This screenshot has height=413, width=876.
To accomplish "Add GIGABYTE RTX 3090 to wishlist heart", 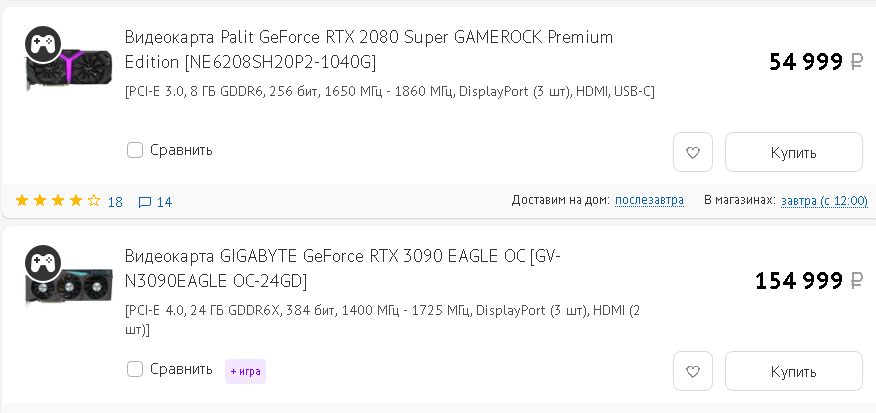I will click(693, 371).
